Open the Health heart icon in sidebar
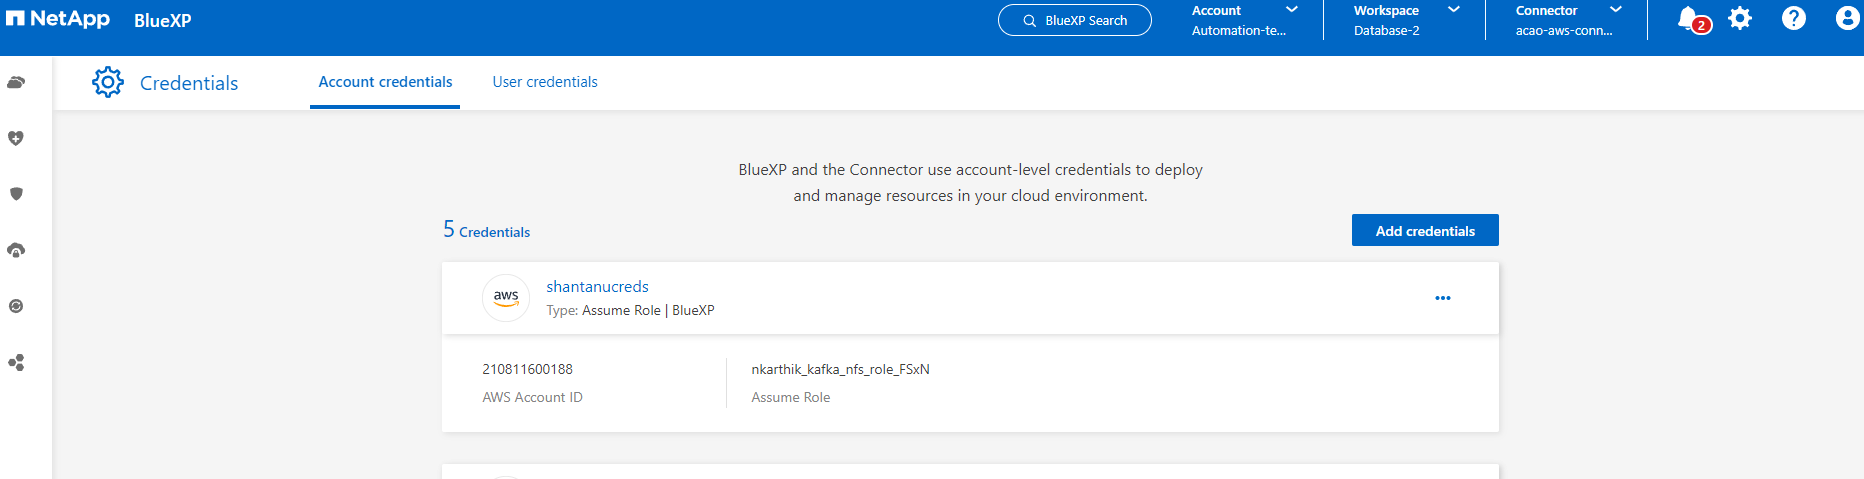Screen dimensions: 1864x479 pyautogui.click(x=16, y=138)
